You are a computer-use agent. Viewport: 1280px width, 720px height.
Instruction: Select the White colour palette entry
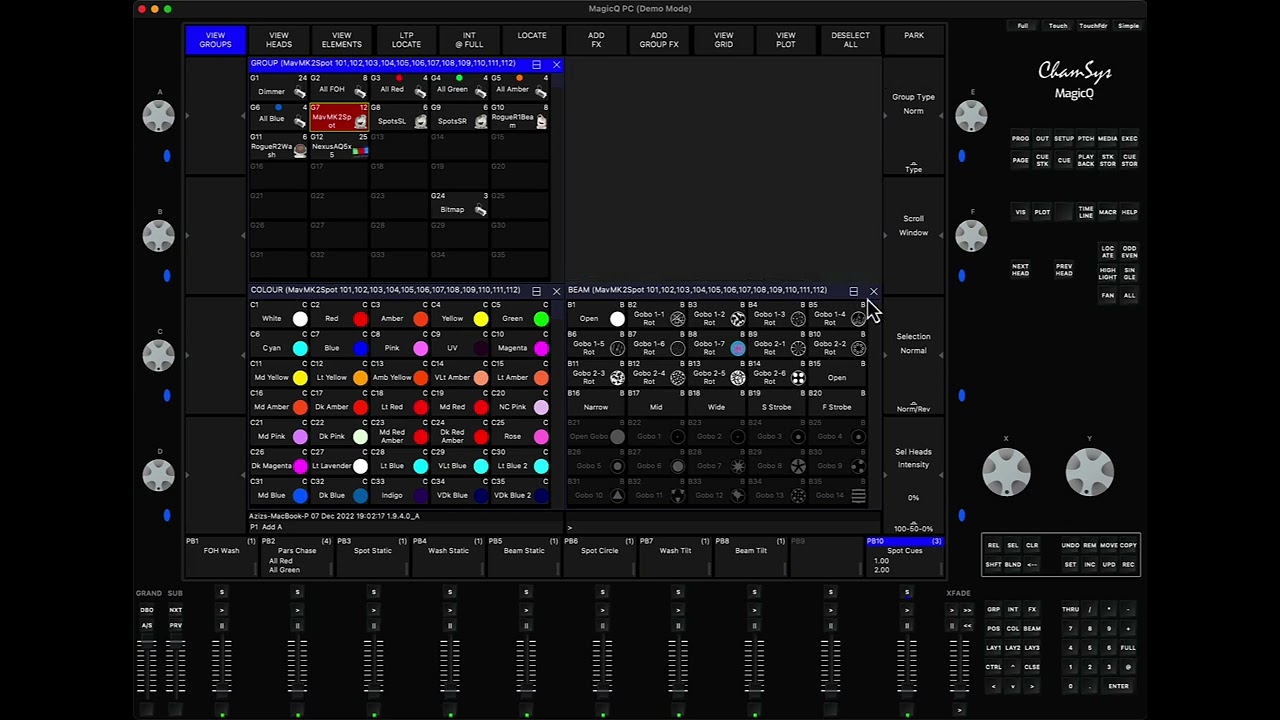[x=279, y=315]
